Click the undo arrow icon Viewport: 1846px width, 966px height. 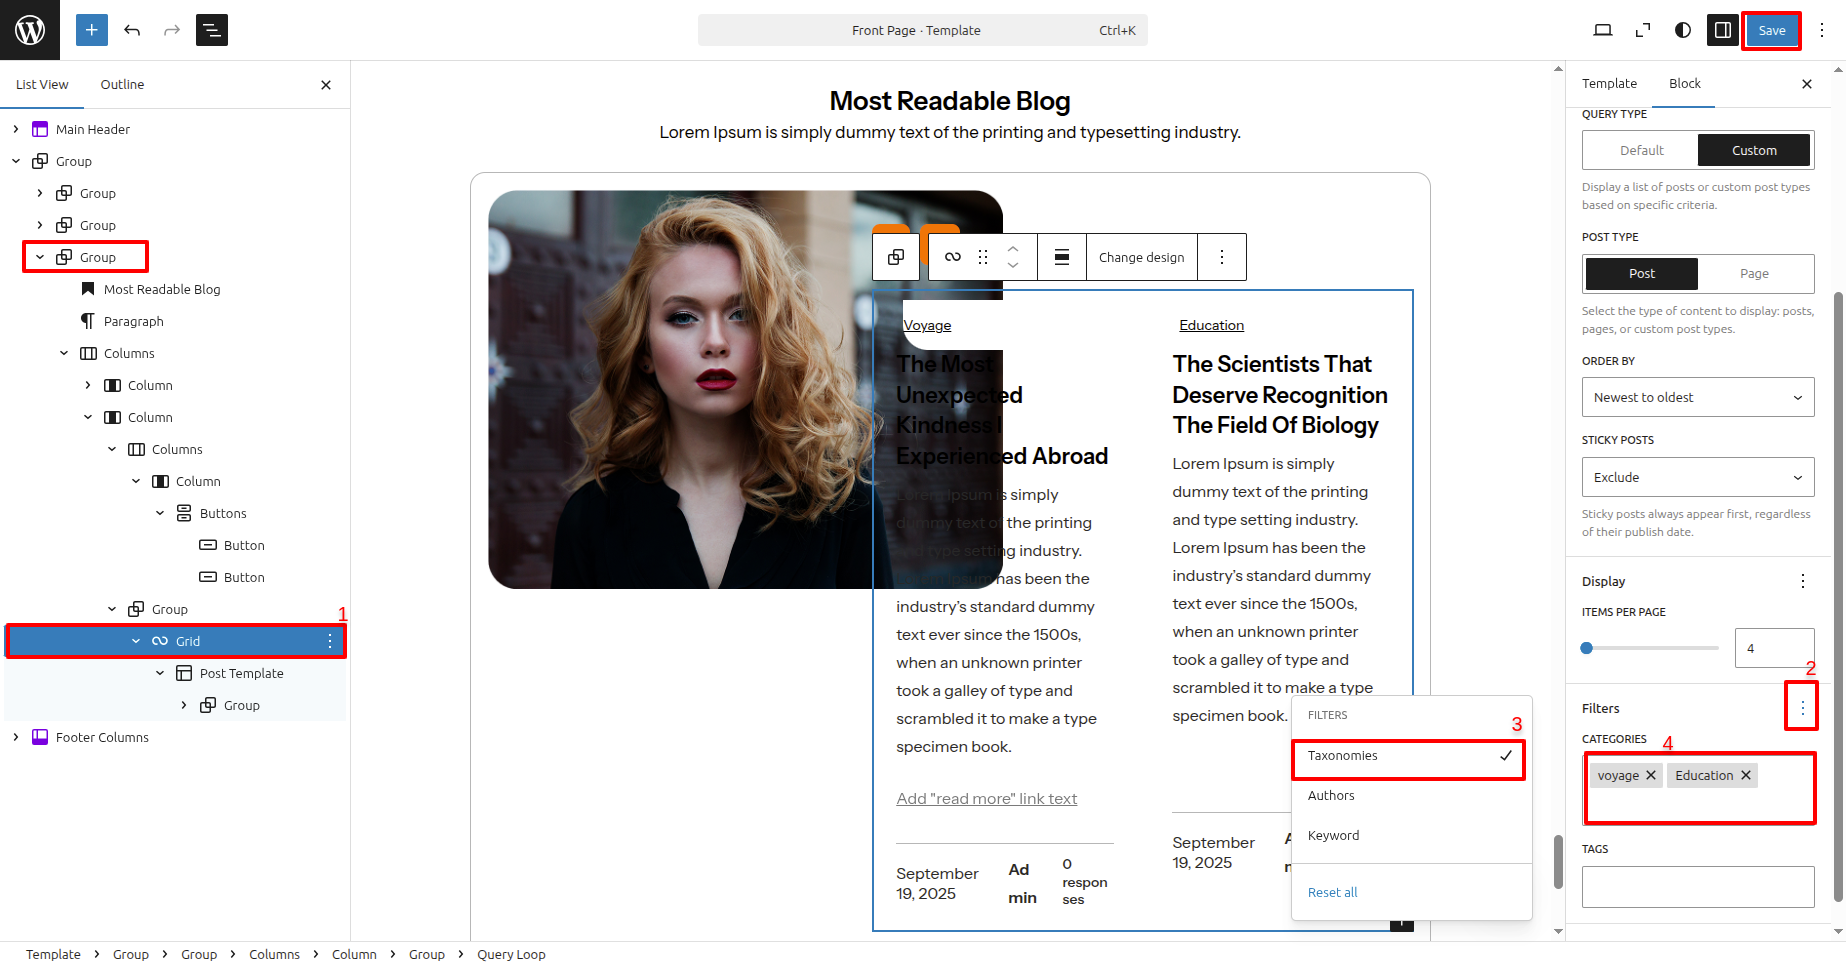[x=132, y=30]
